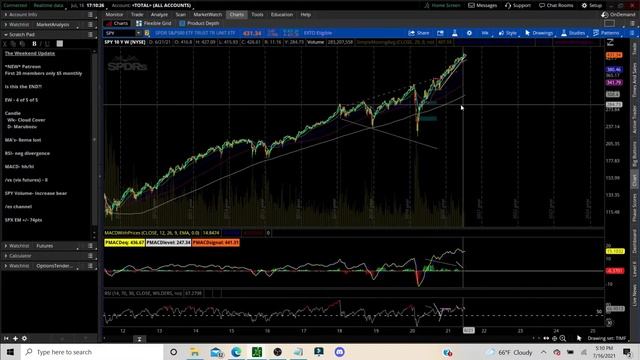Open the Analyze tab

(x=159, y=14)
